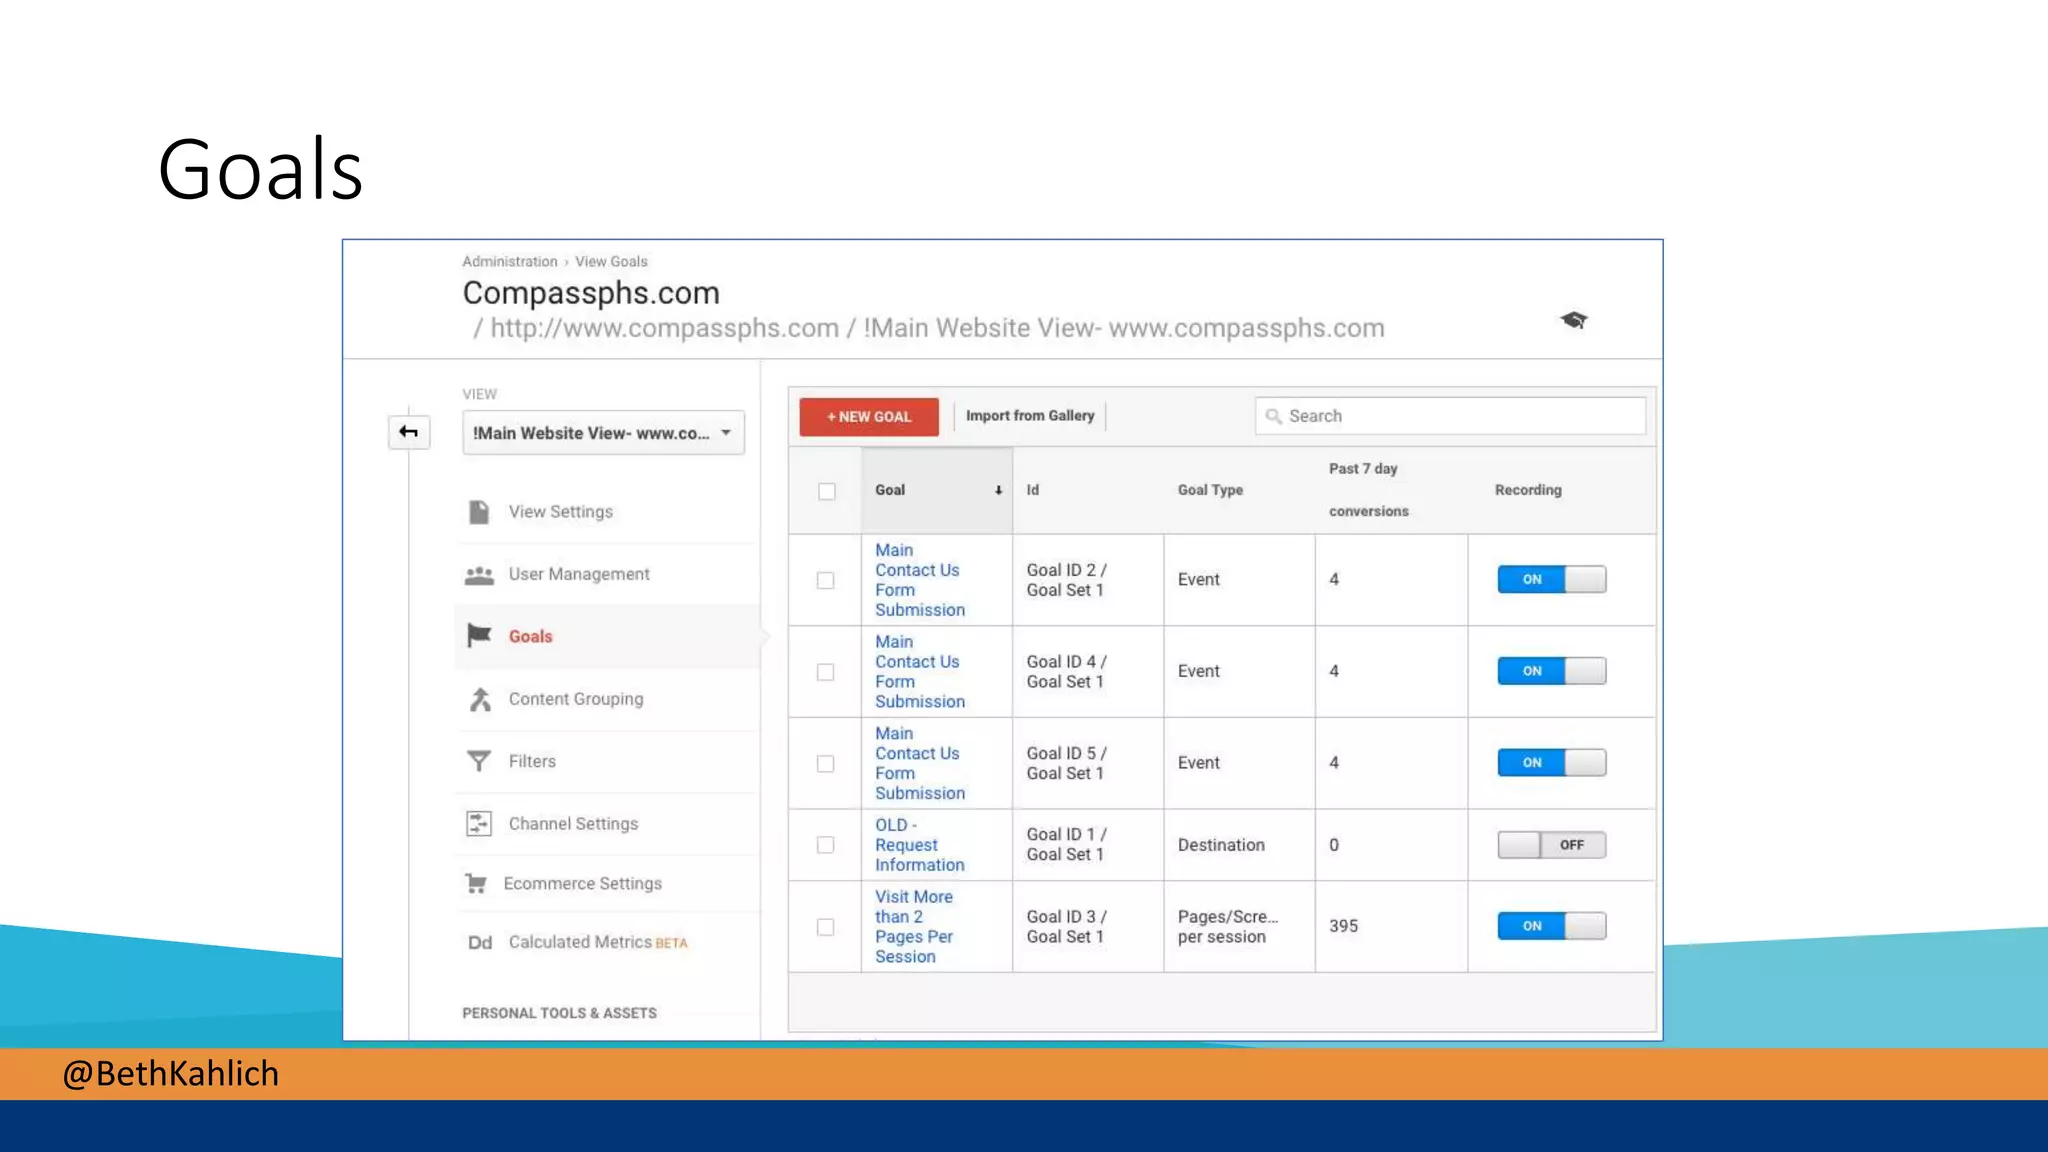
Task: Click the Ecommerce Settings cart icon
Action: click(x=476, y=884)
